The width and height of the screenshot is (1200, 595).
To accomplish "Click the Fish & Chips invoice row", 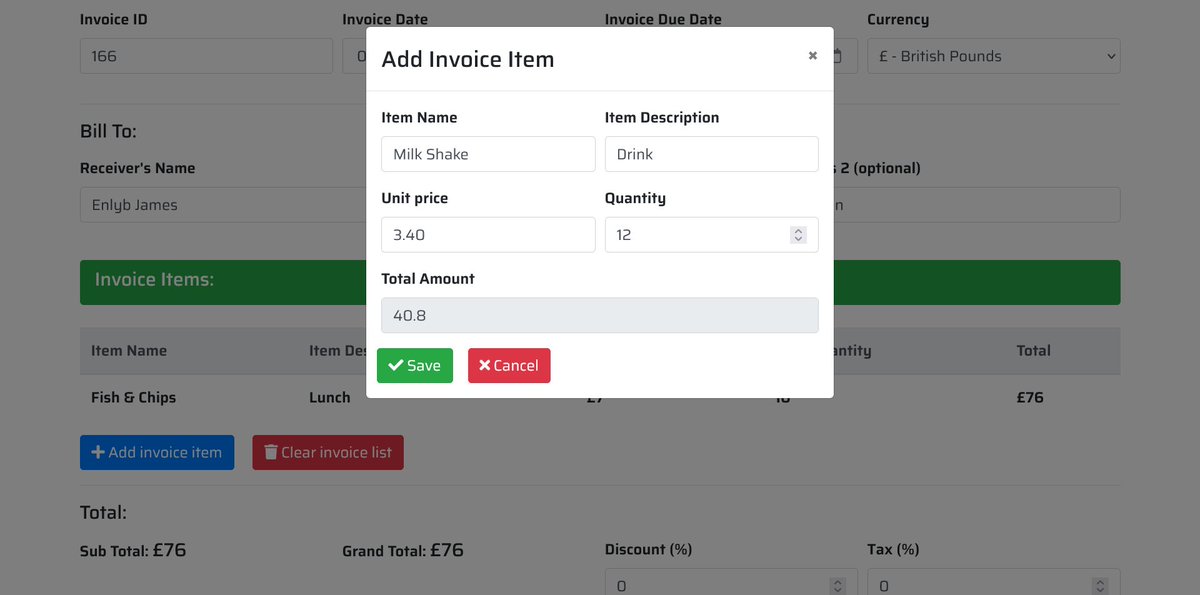I will click(600, 397).
